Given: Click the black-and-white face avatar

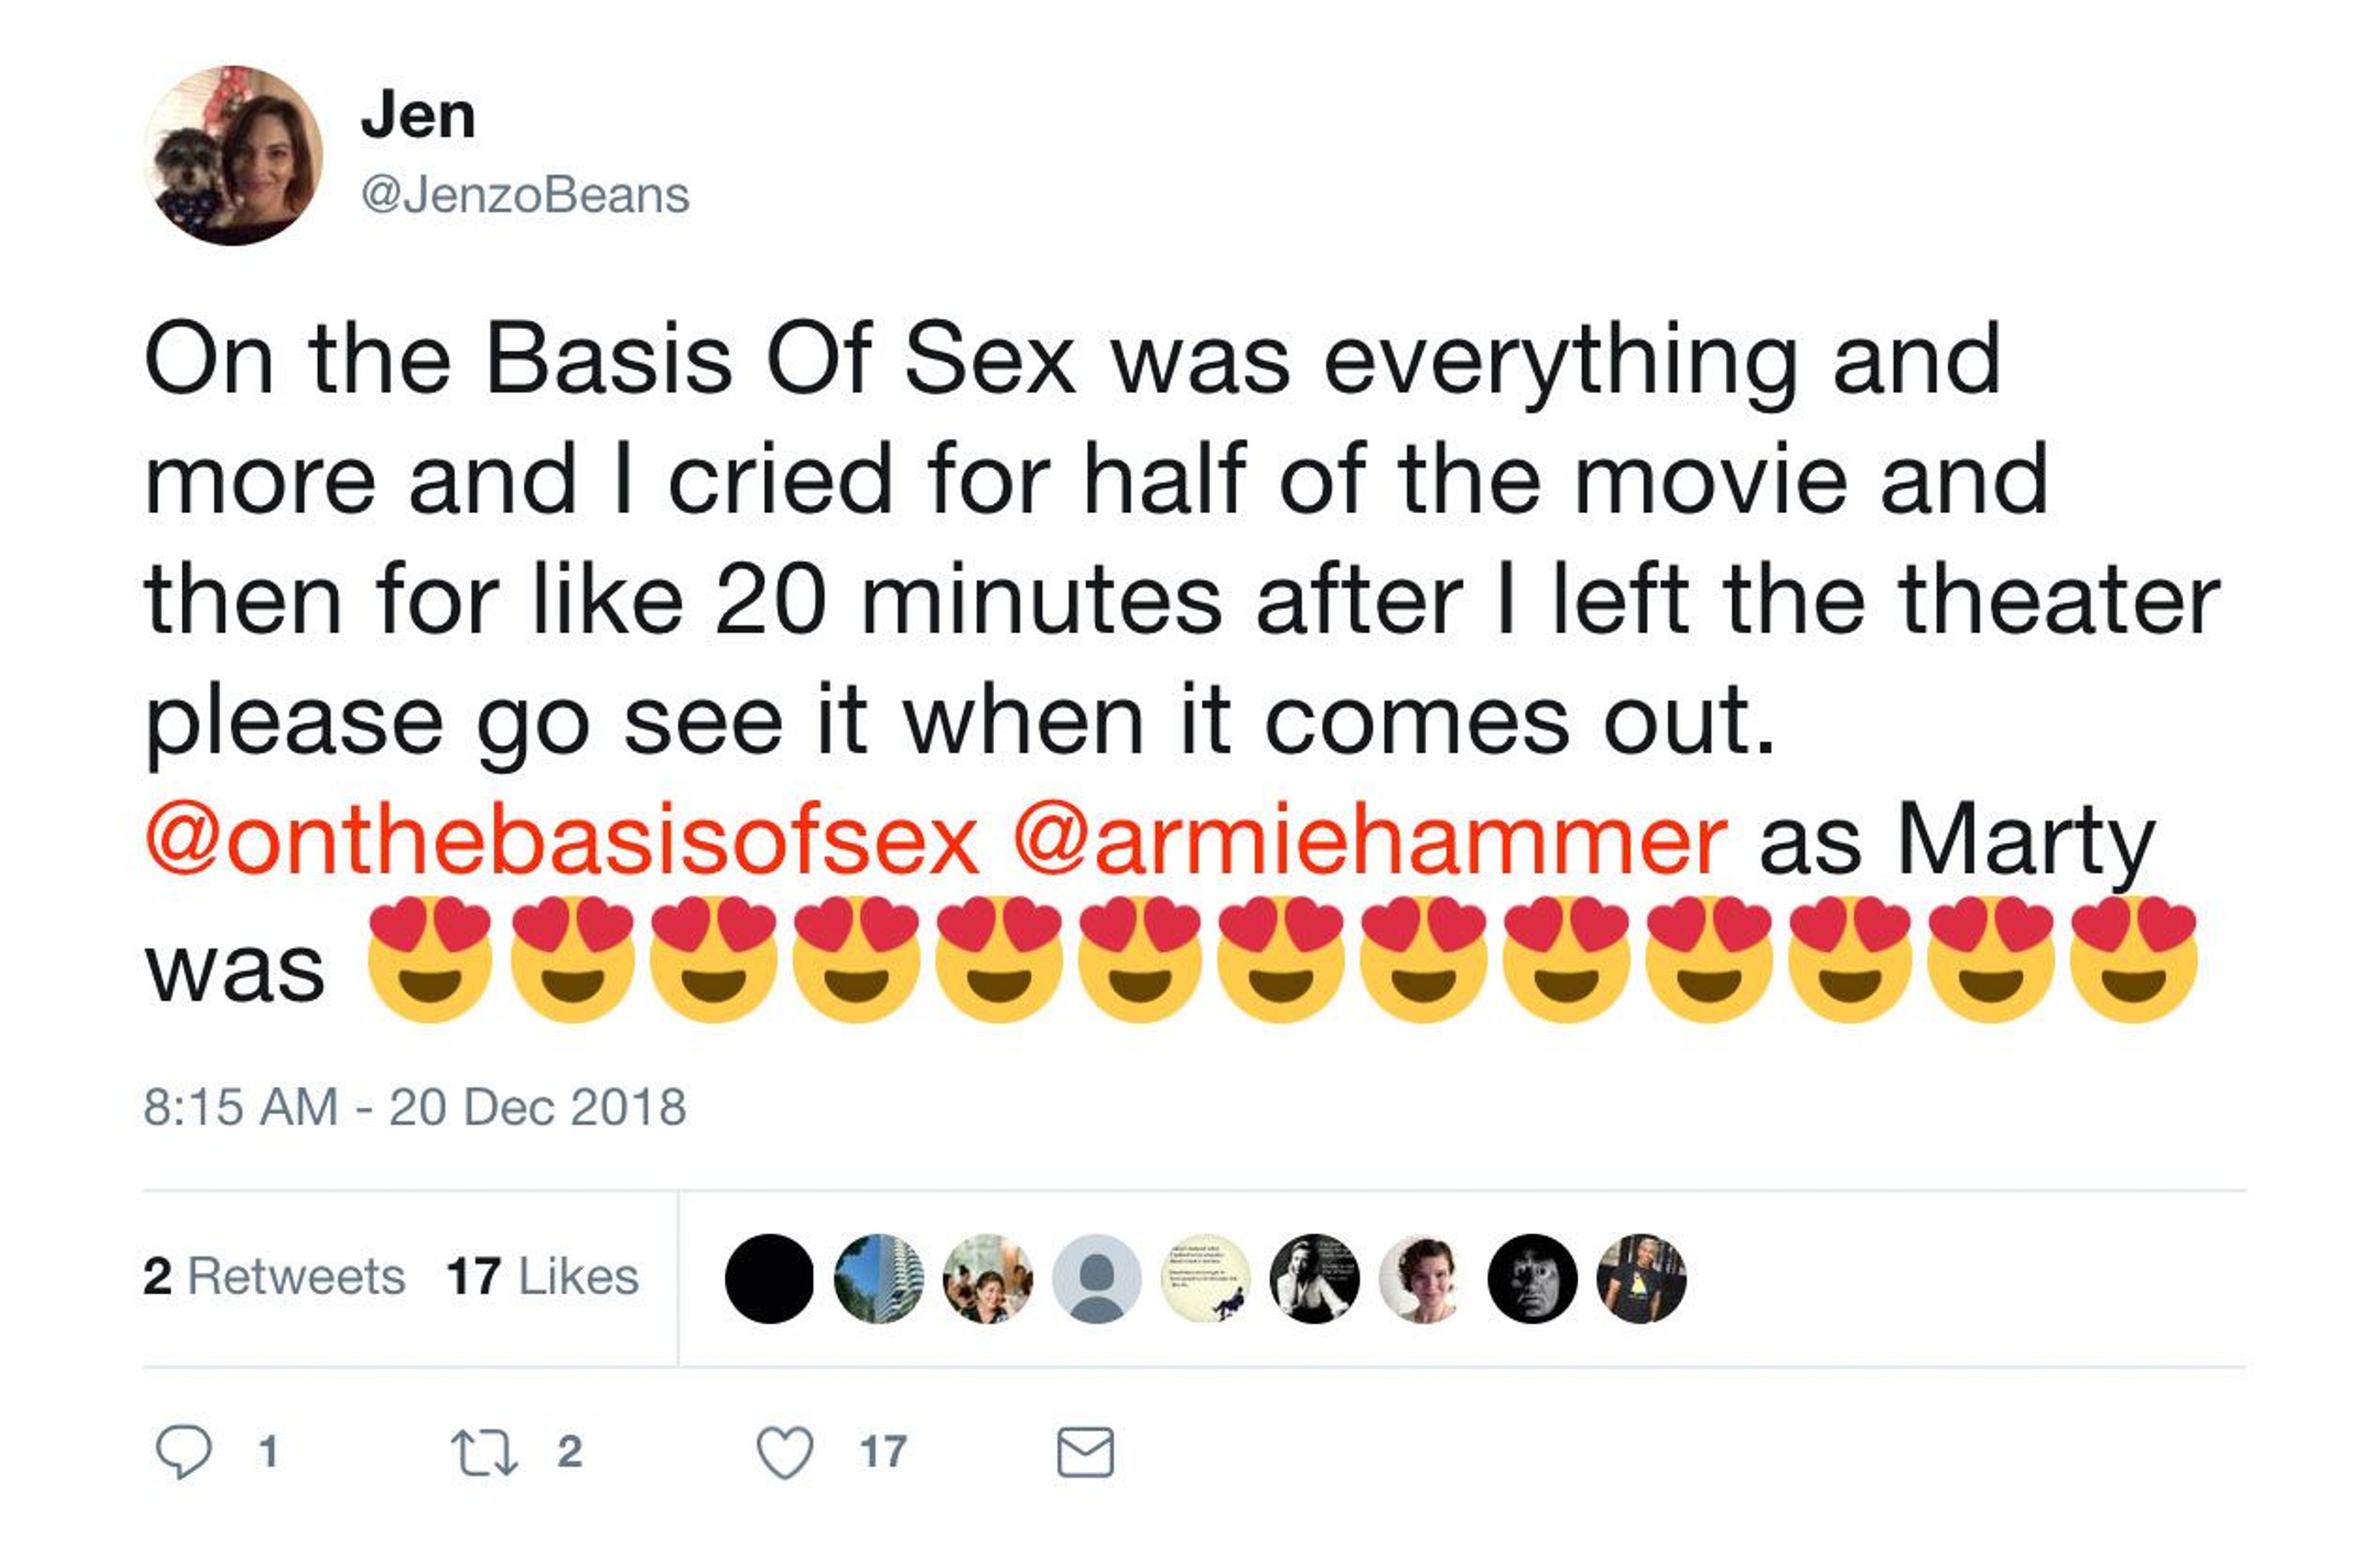Looking at the screenshot, I should 1532,1278.
